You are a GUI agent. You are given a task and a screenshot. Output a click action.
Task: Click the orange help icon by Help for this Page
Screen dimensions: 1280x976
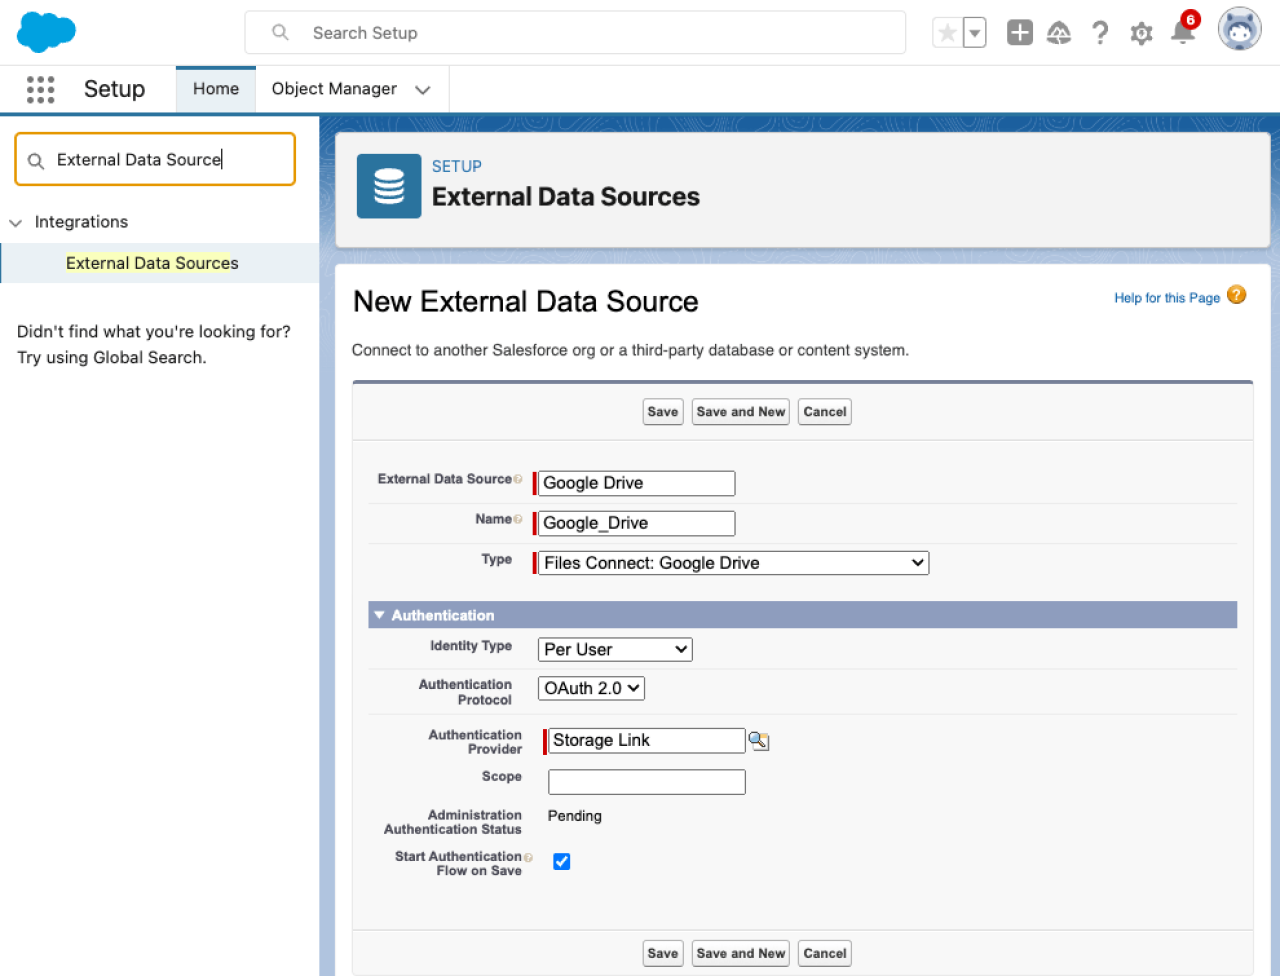tap(1237, 295)
